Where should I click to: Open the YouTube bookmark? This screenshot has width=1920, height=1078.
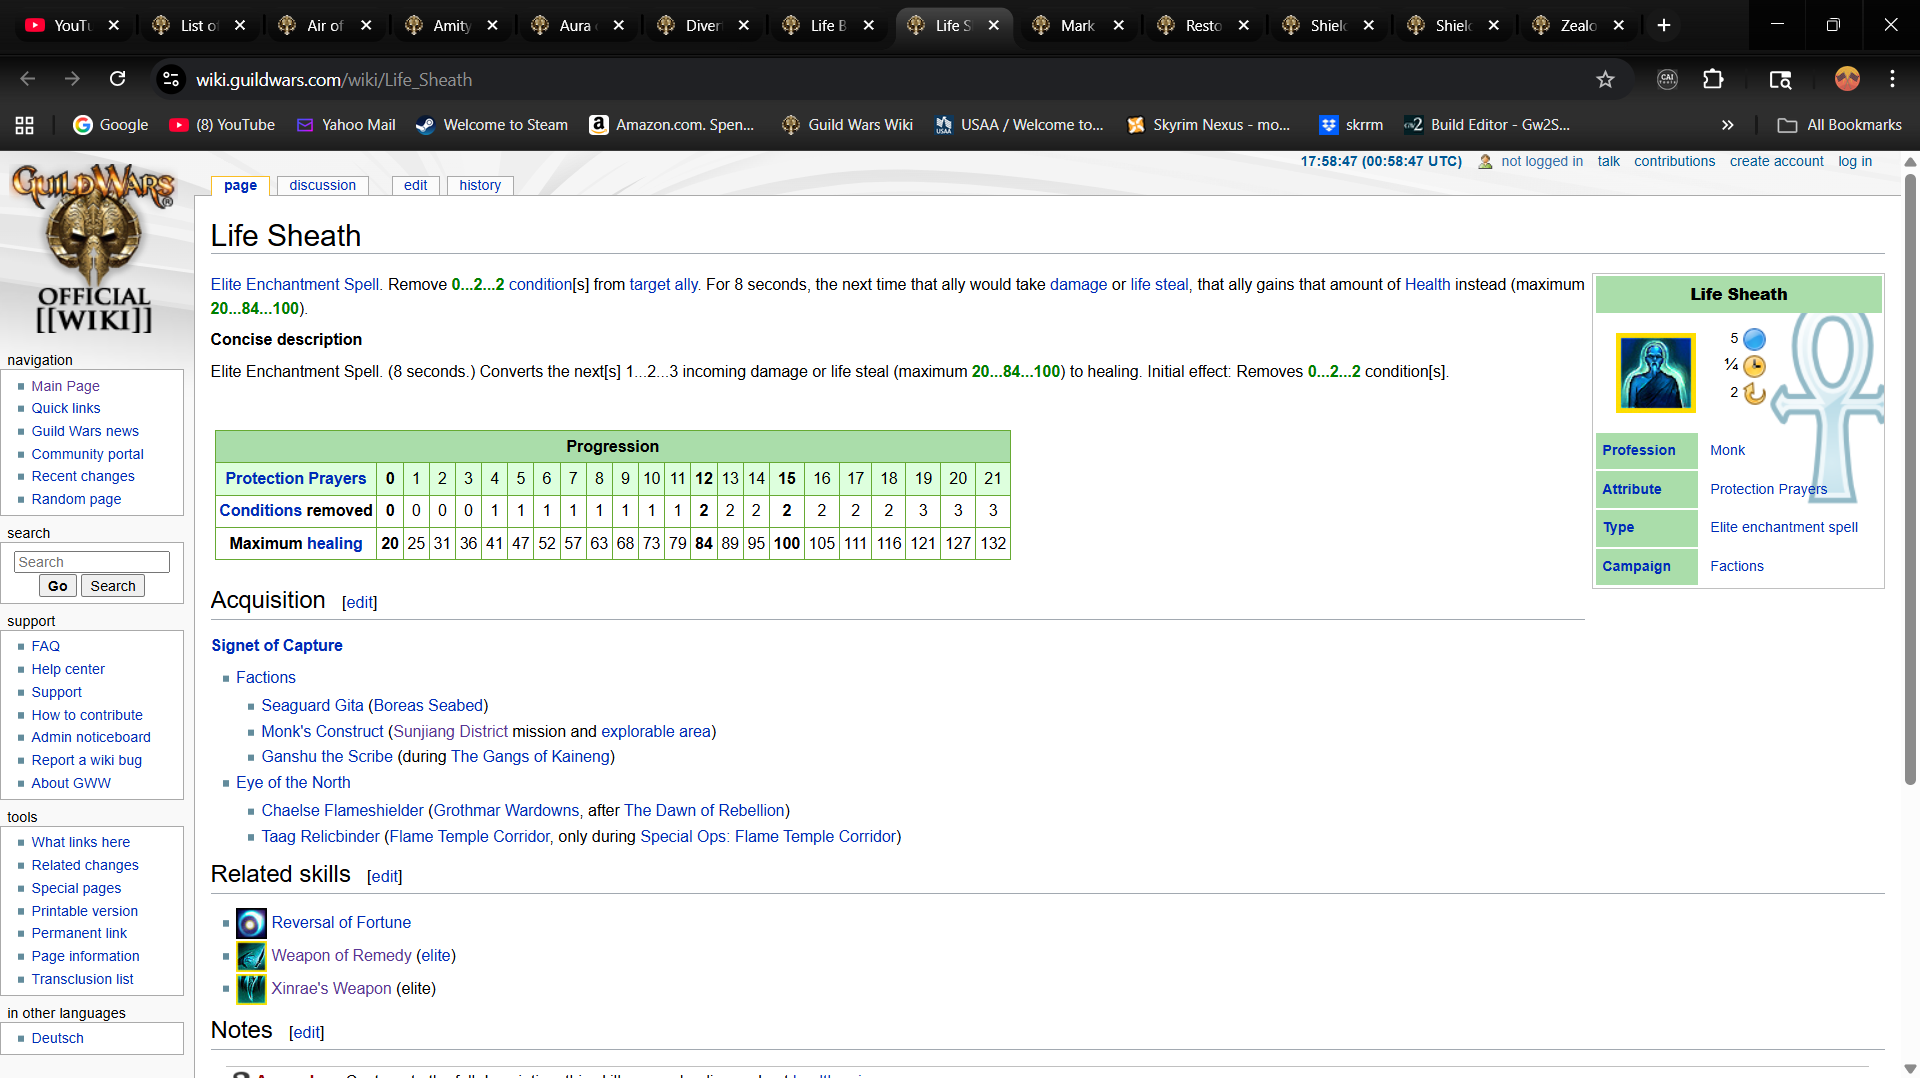click(222, 125)
